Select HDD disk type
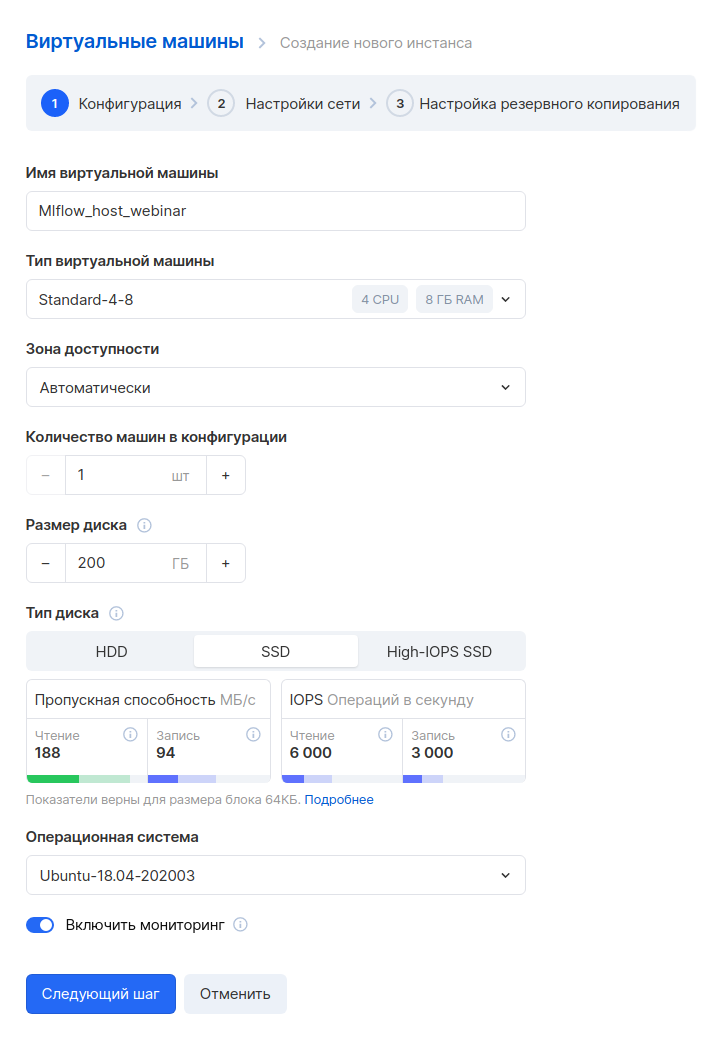This screenshot has height=1042, width=720. [x=111, y=652]
